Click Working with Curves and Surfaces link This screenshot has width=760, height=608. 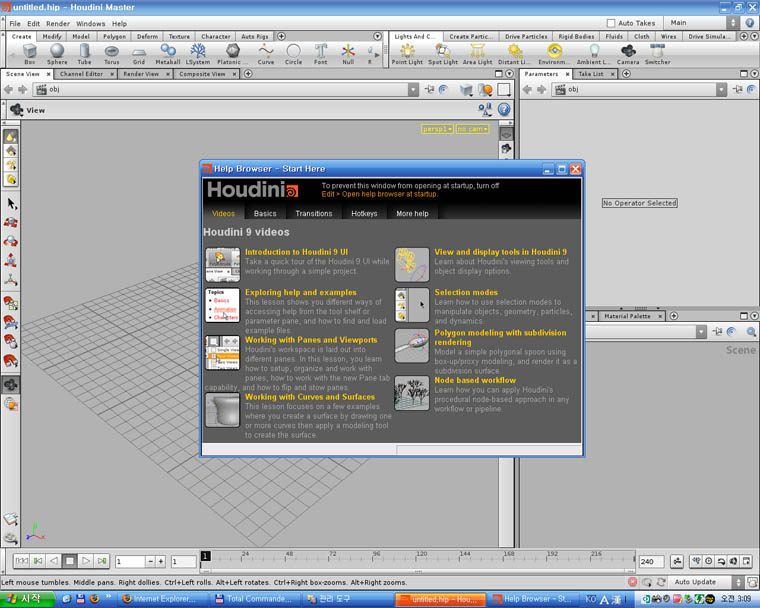pyautogui.click(x=310, y=397)
